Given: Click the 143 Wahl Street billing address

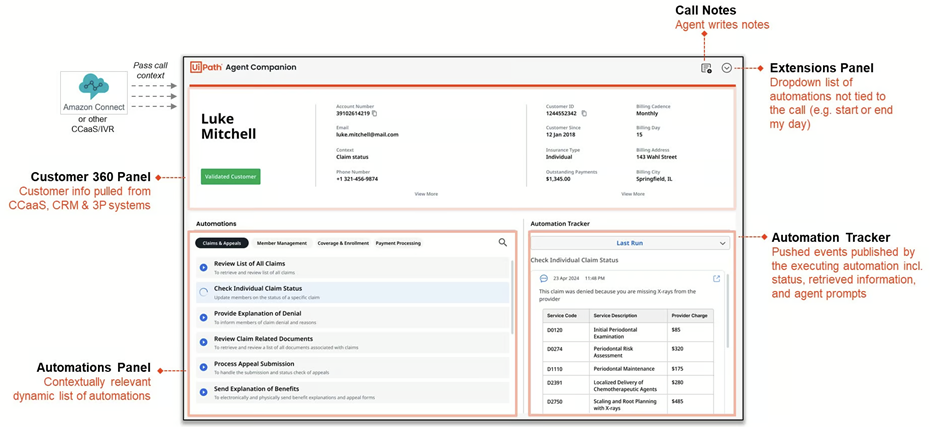Looking at the screenshot, I should [657, 157].
